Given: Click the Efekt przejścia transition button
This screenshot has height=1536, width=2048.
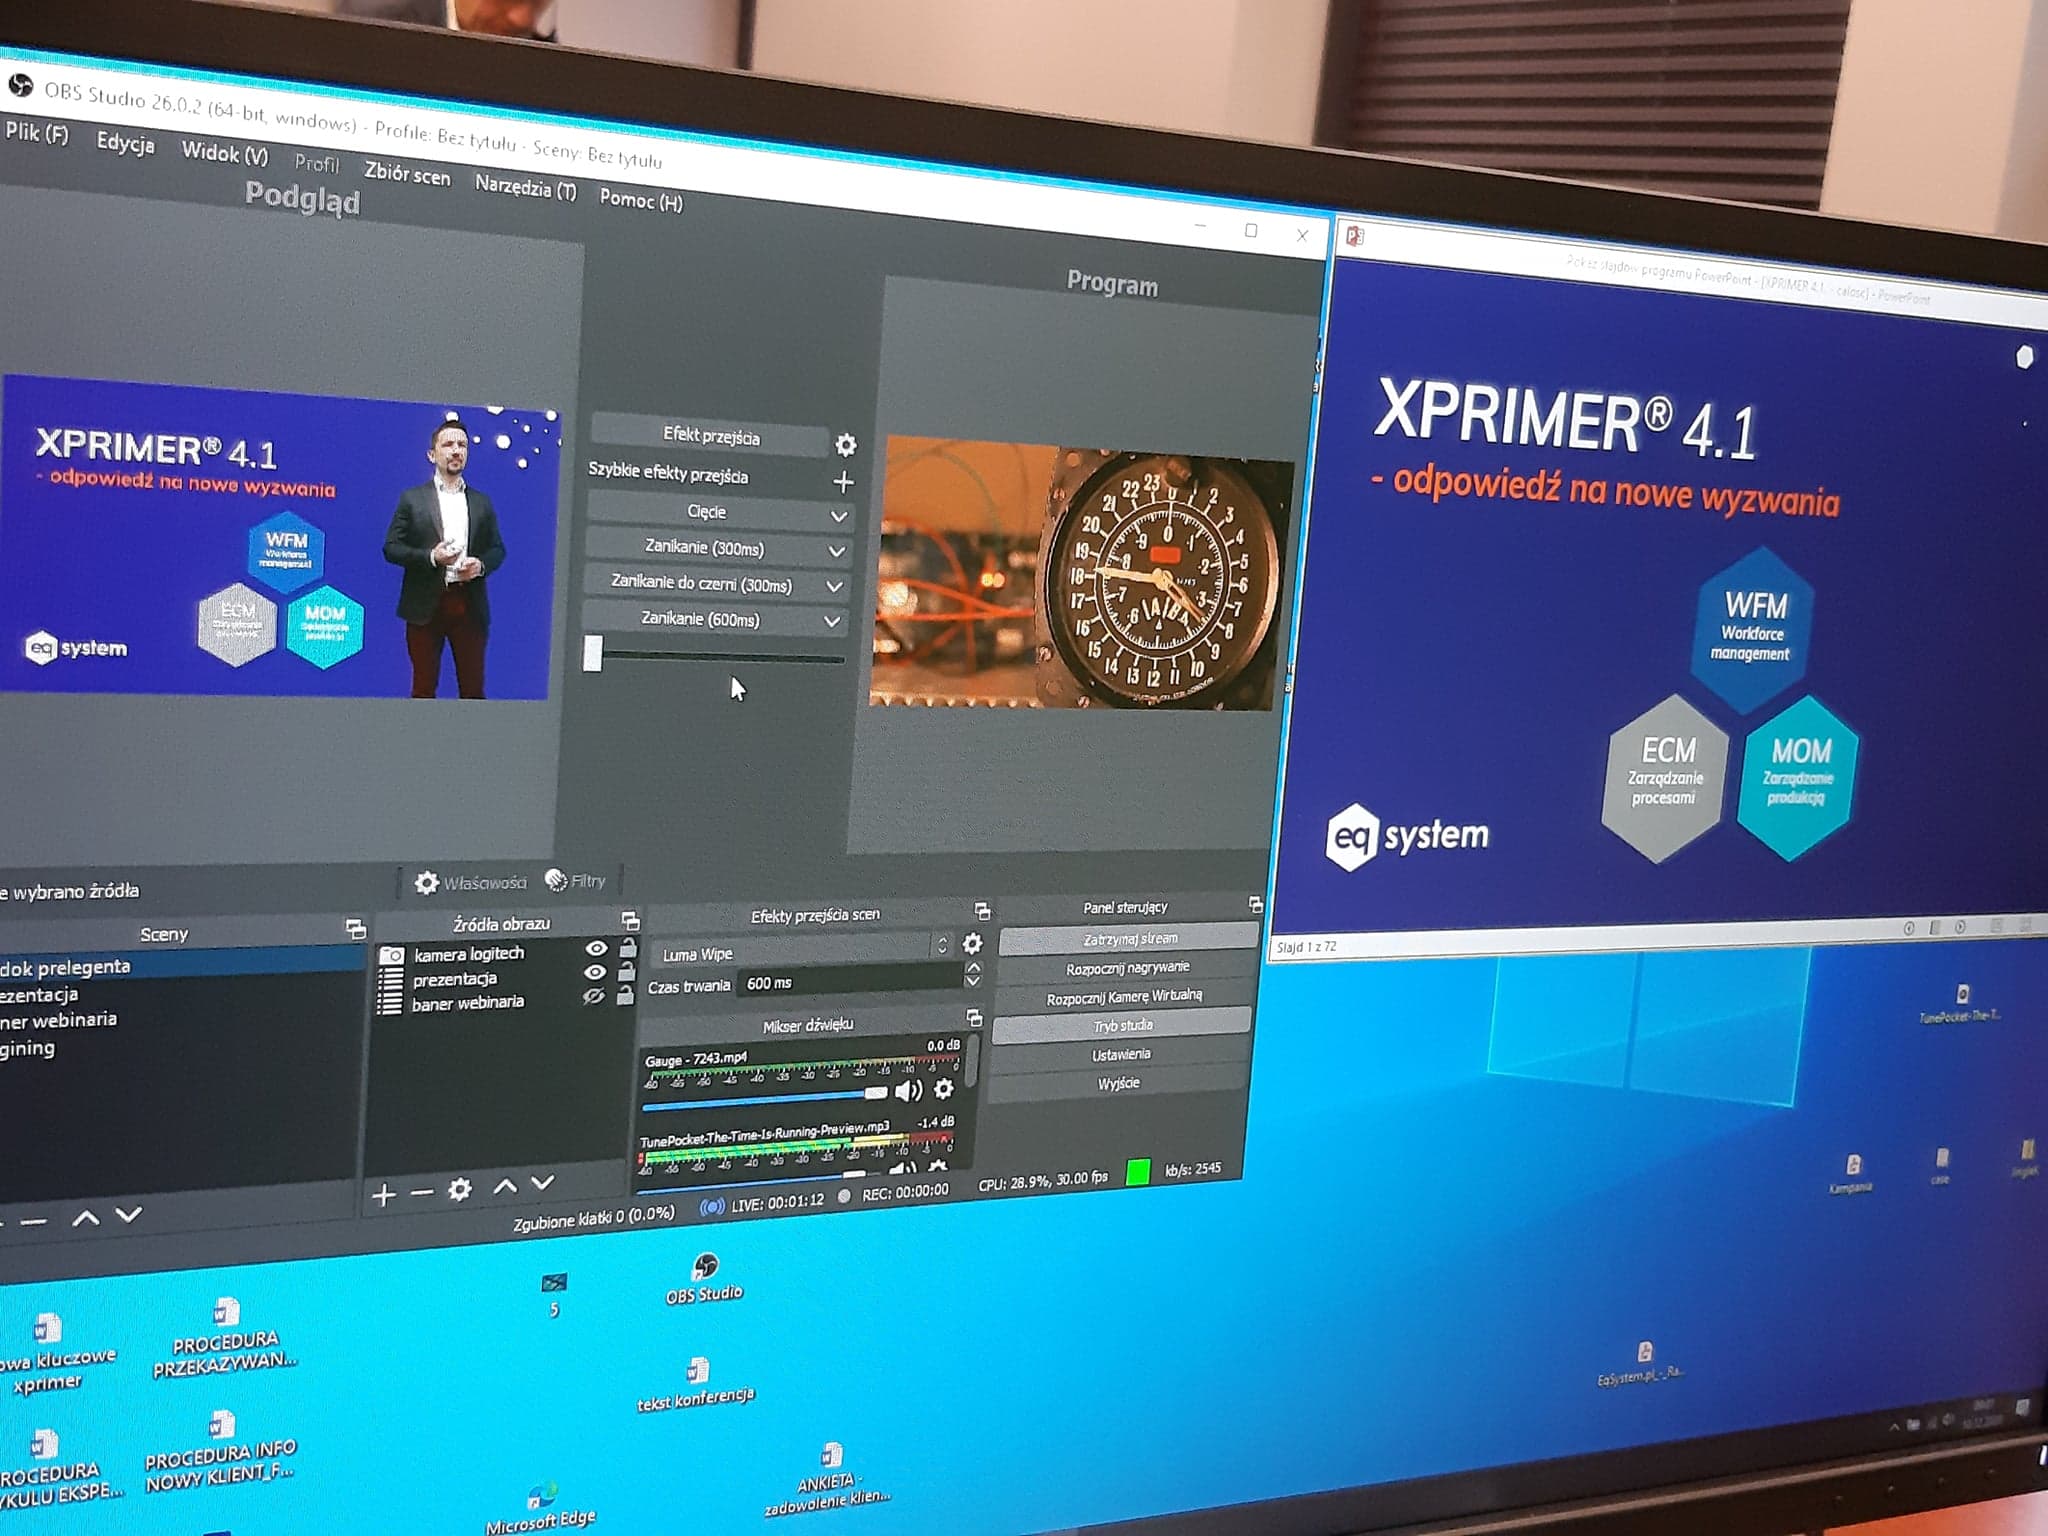Looking at the screenshot, I should click(x=710, y=436).
